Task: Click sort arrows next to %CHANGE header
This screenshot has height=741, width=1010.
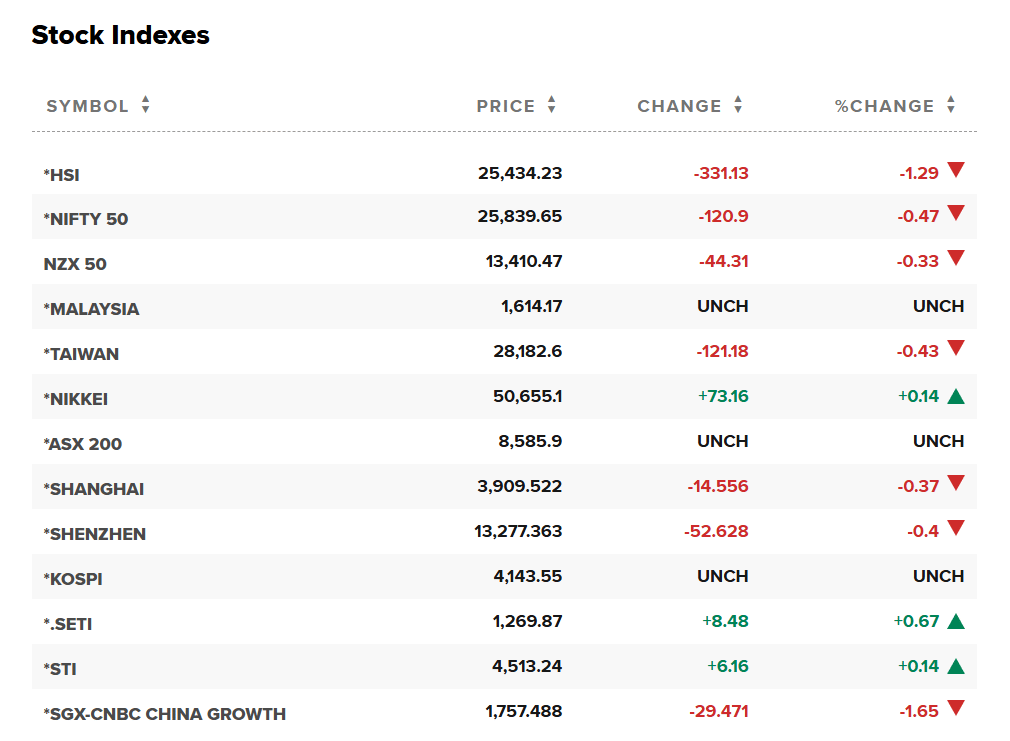Action: click(951, 105)
